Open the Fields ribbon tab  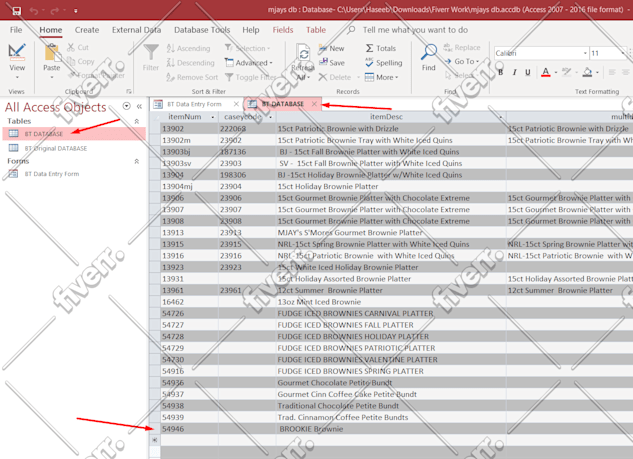tap(283, 30)
